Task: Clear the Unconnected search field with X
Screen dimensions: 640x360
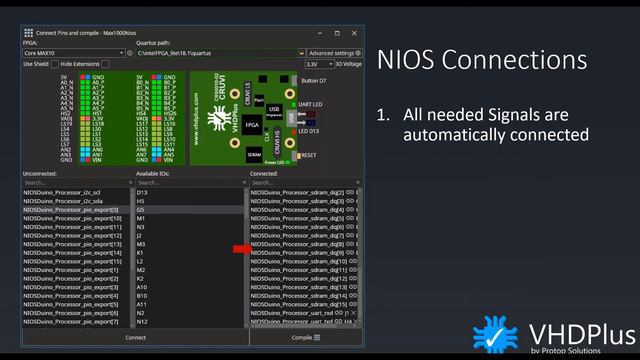Action: pos(131,182)
